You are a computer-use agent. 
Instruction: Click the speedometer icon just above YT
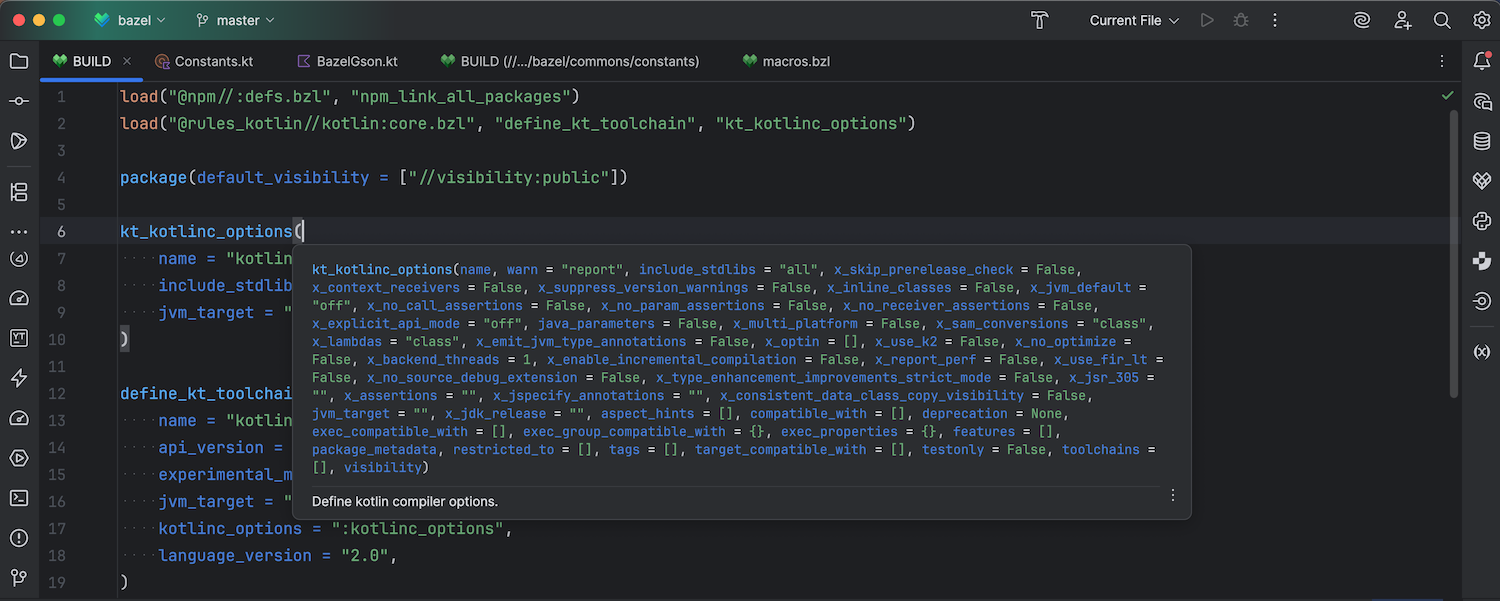19,298
